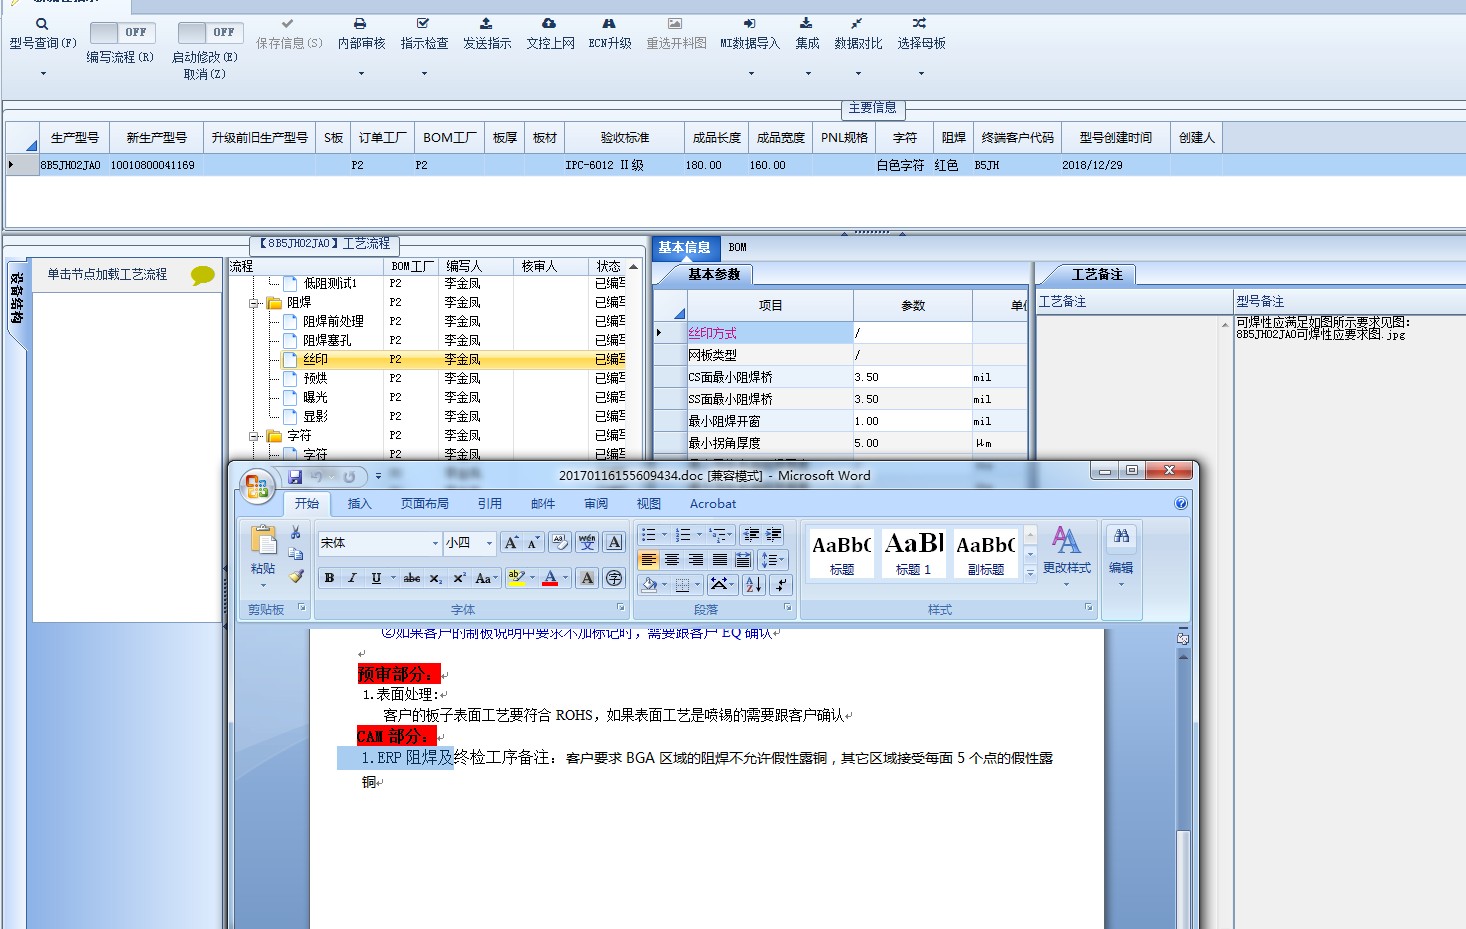Click the Office button in Word
Image resolution: width=1466 pixels, height=929 pixels.
pyautogui.click(x=257, y=487)
